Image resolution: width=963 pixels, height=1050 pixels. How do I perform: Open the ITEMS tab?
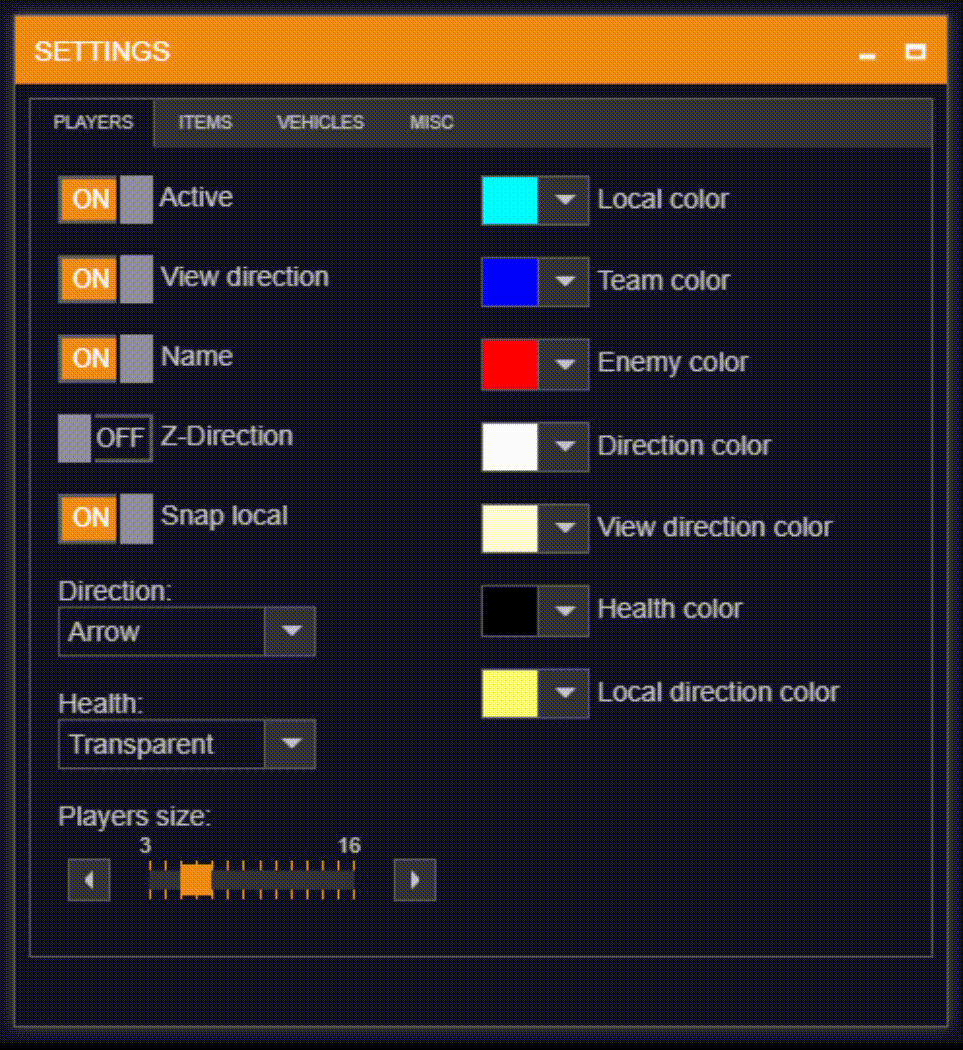[x=205, y=123]
